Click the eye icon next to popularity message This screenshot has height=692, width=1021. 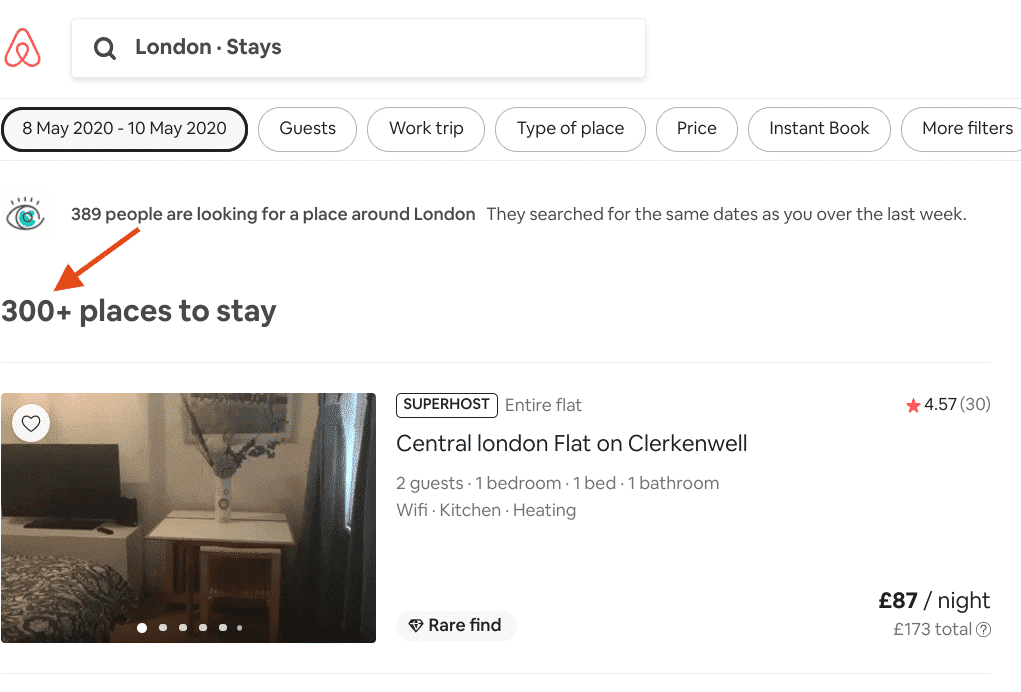click(x=25, y=213)
